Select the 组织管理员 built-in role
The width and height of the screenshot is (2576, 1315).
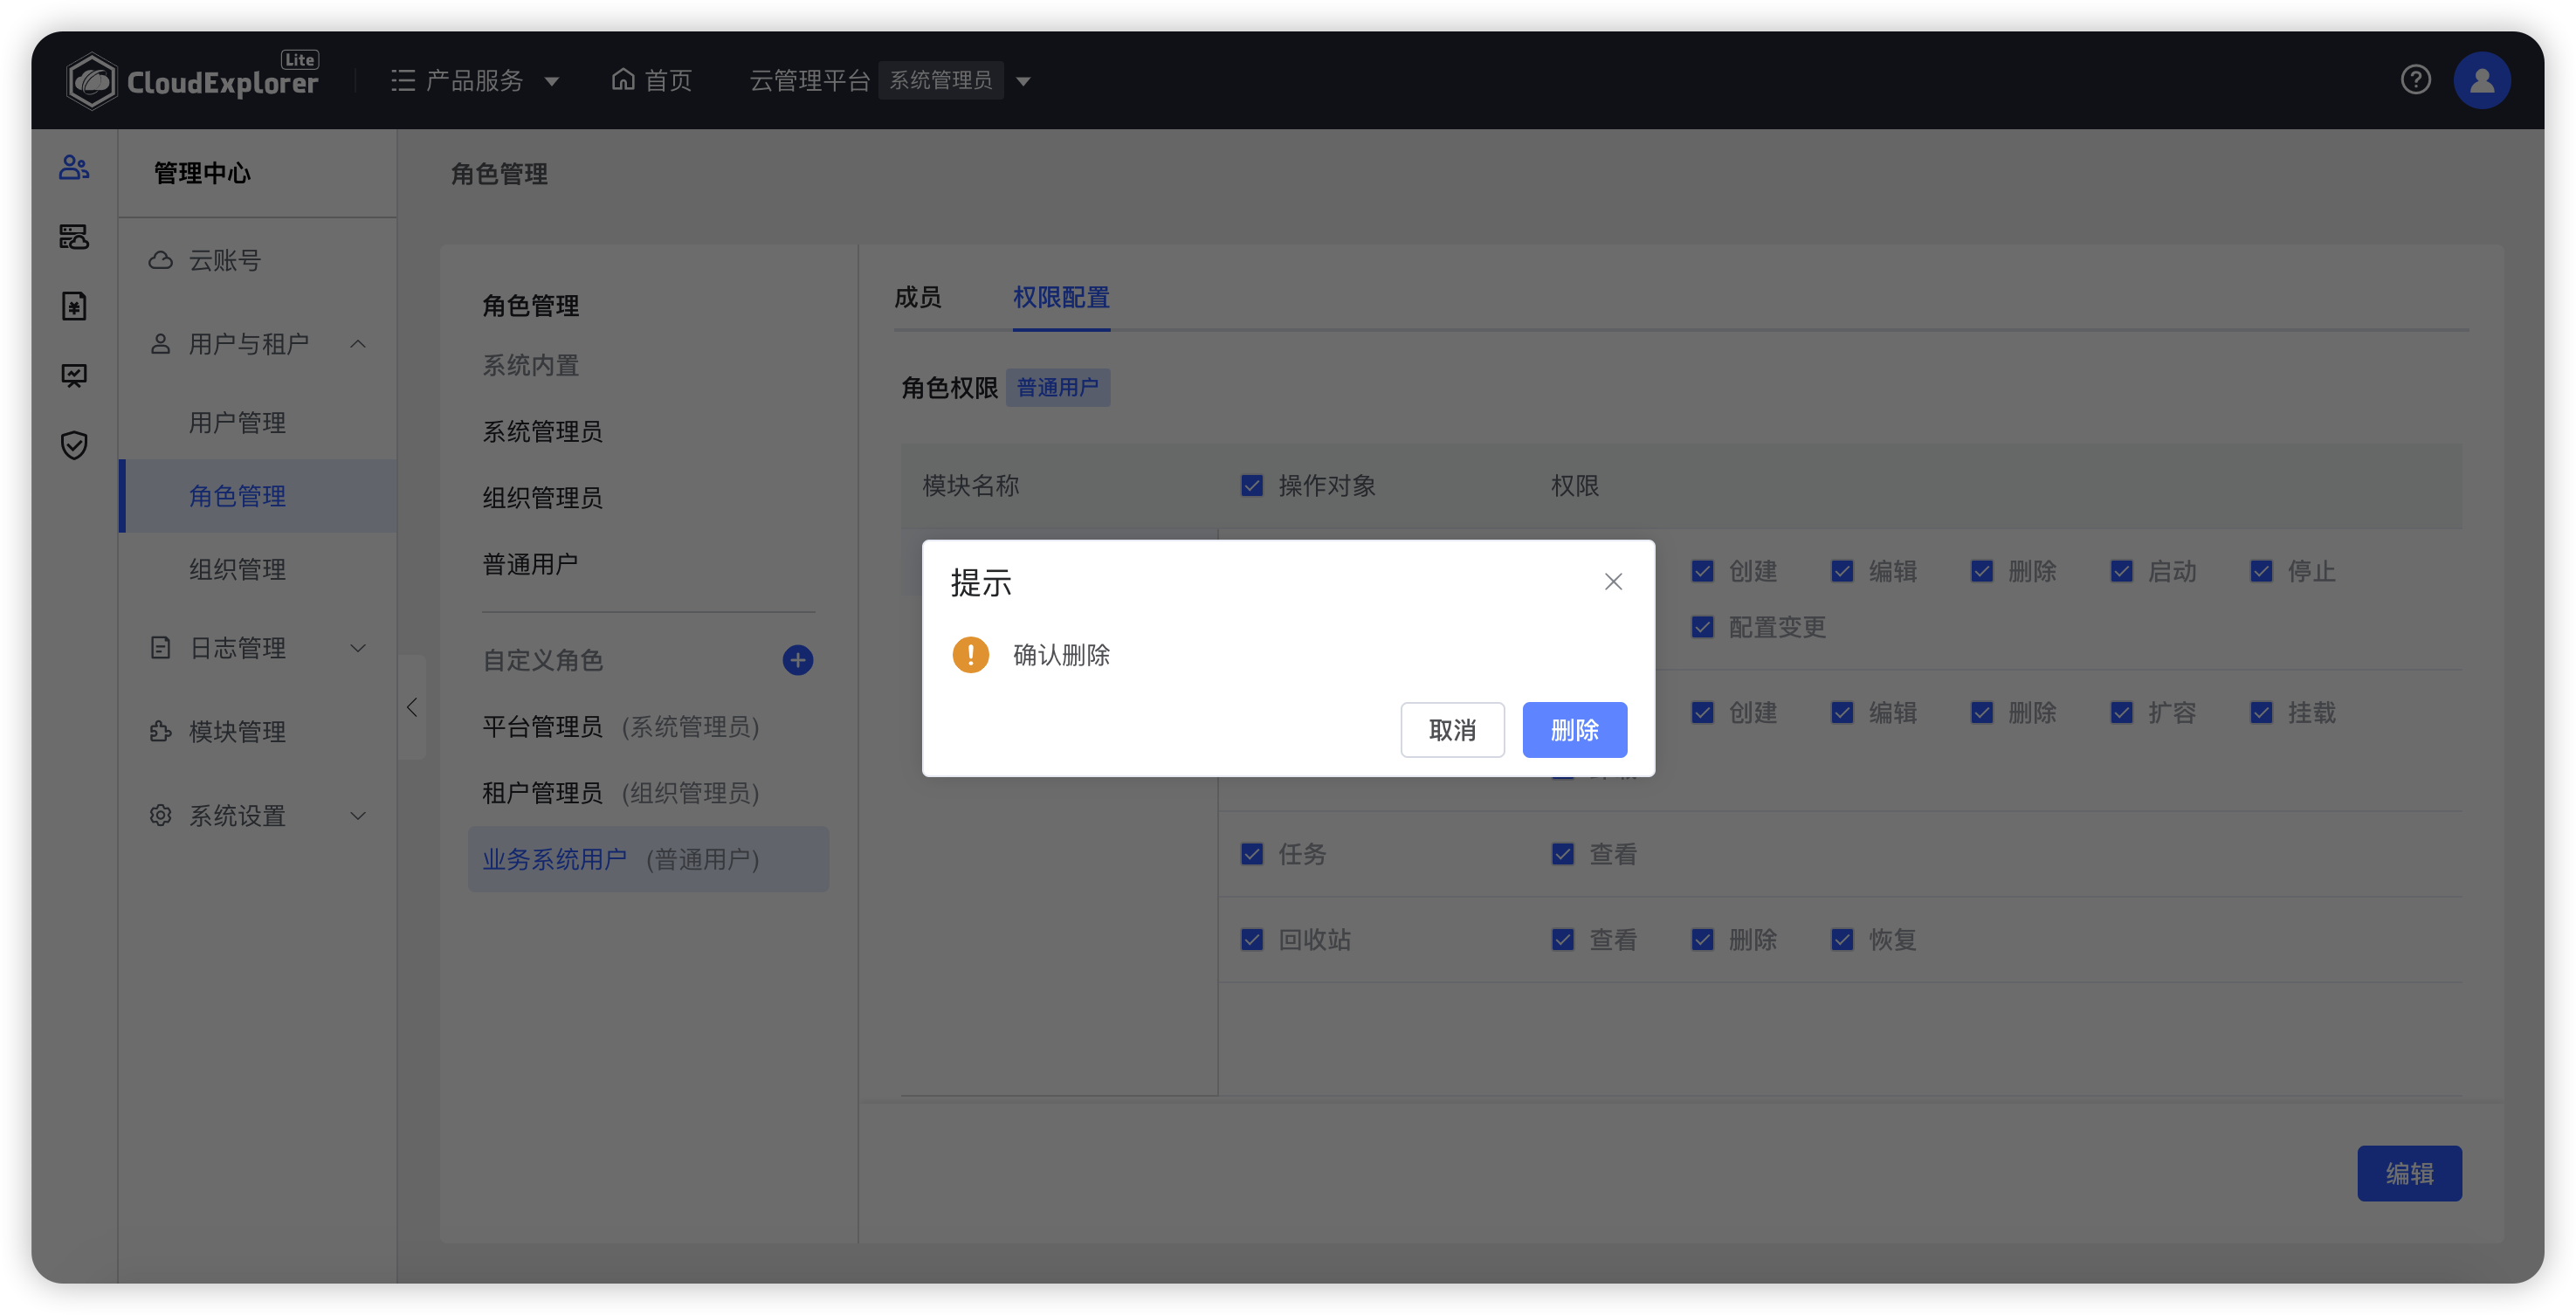[542, 498]
